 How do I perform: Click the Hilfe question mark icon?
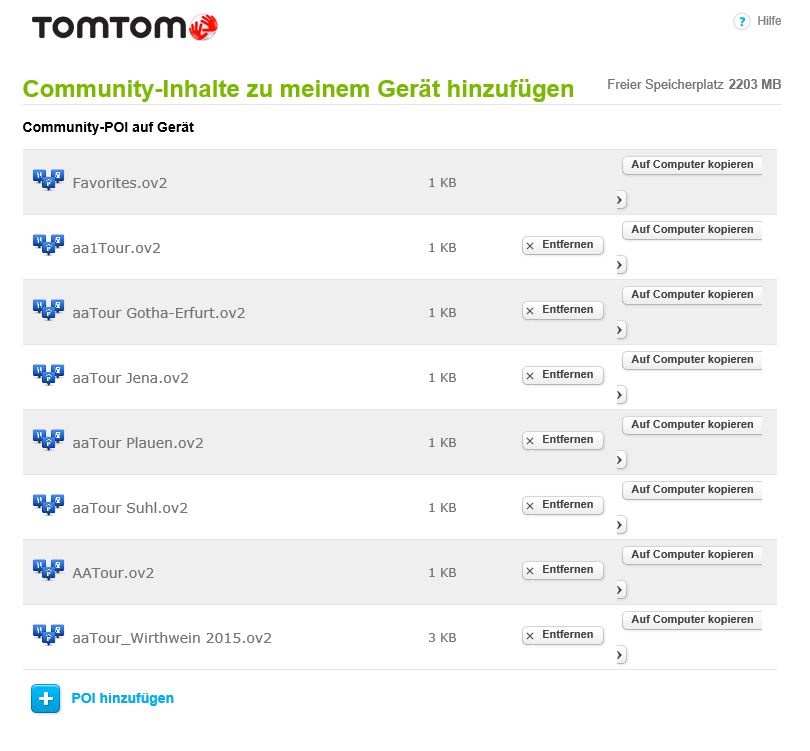click(x=742, y=22)
